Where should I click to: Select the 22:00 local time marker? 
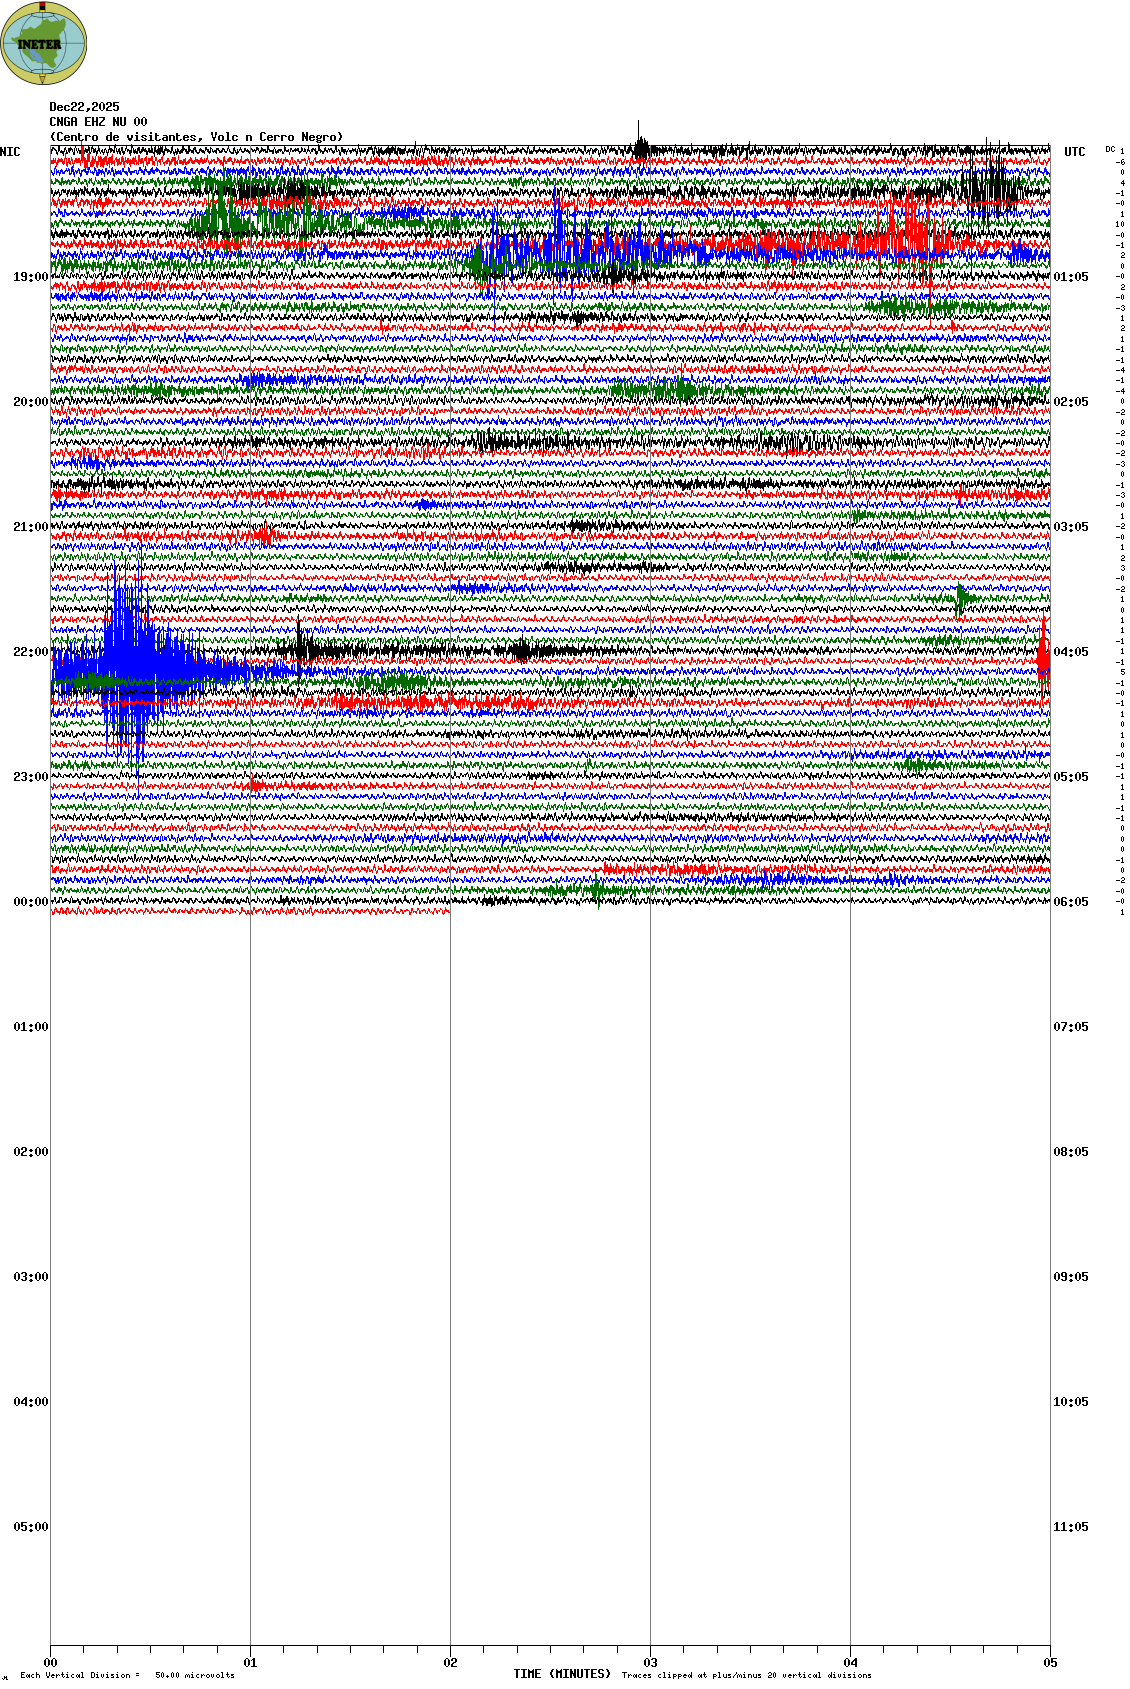[x=30, y=652]
